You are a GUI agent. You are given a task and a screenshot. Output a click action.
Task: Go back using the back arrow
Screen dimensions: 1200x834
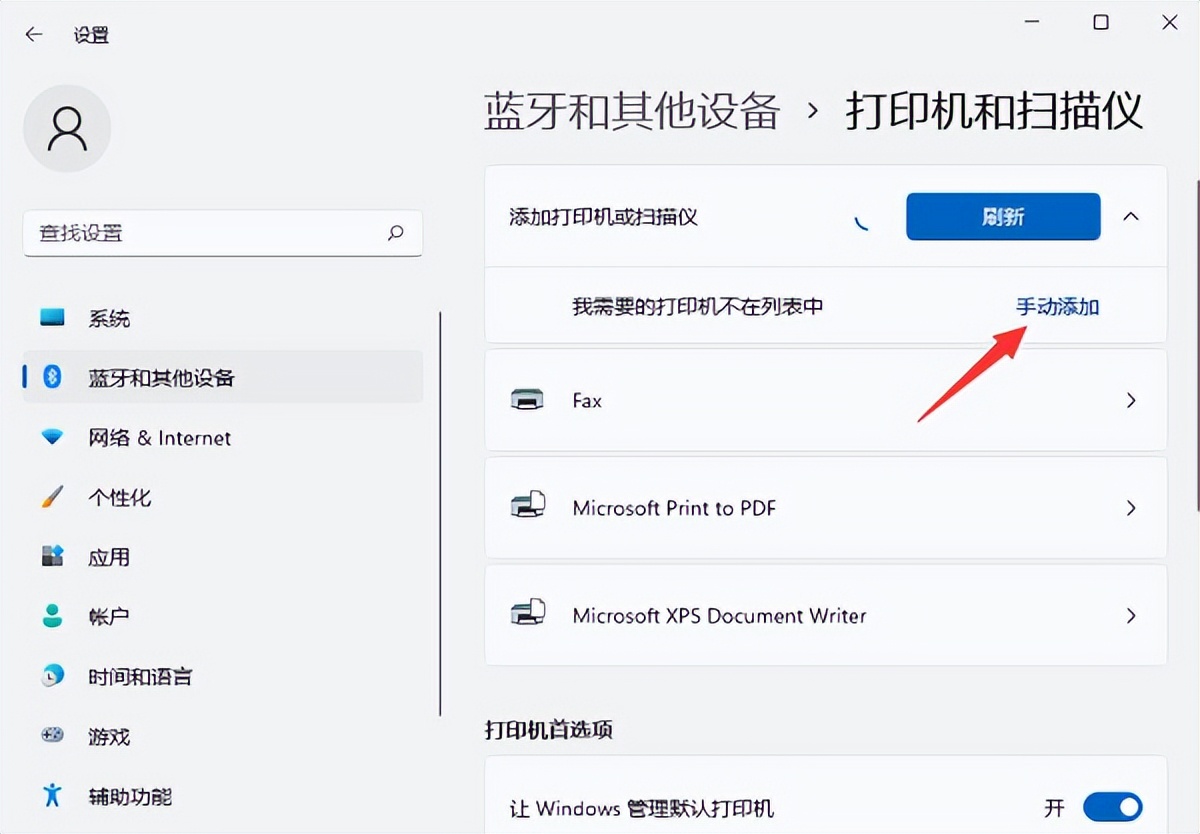tap(33, 33)
